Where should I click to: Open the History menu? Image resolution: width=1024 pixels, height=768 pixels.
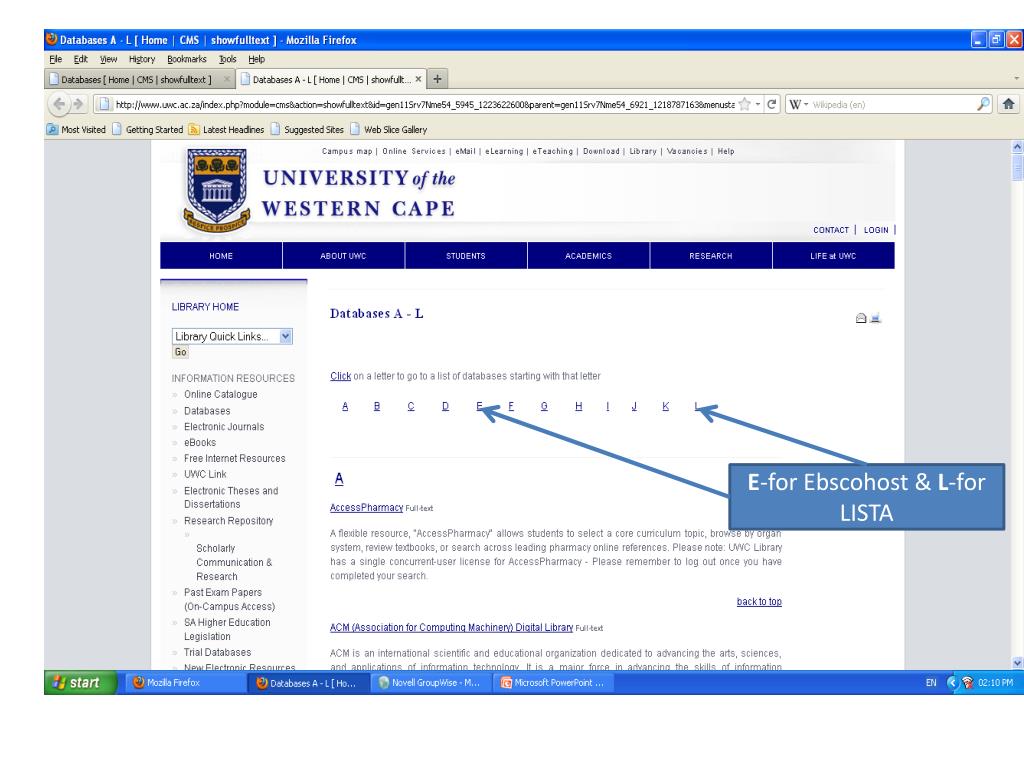click(x=142, y=59)
